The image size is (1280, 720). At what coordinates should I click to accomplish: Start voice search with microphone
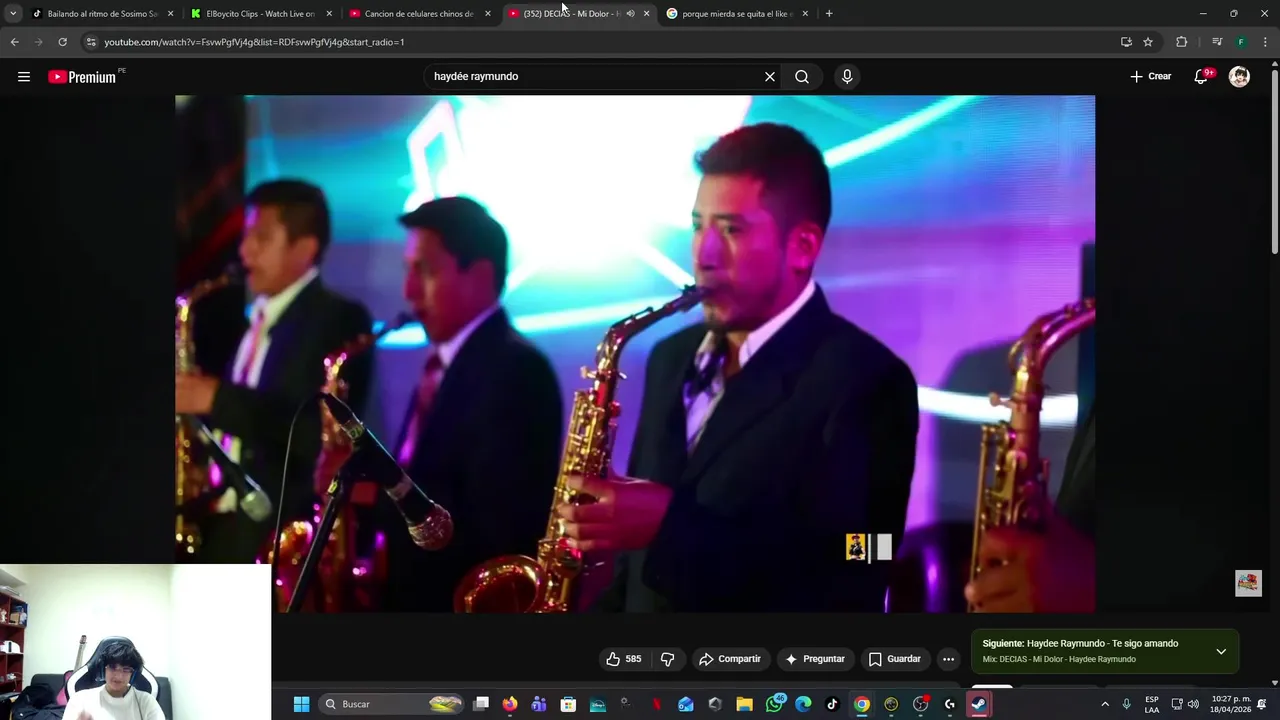(x=847, y=77)
